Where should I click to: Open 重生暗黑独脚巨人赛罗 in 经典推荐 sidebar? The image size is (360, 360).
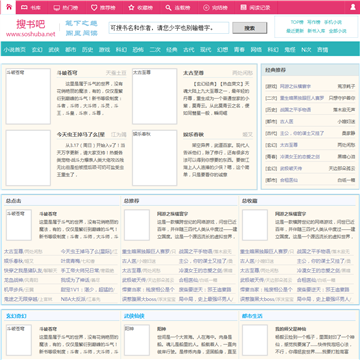pos(302,98)
